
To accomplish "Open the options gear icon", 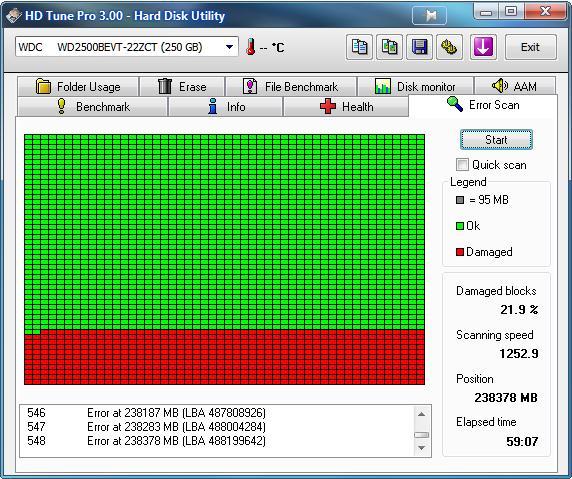I will point(449,47).
